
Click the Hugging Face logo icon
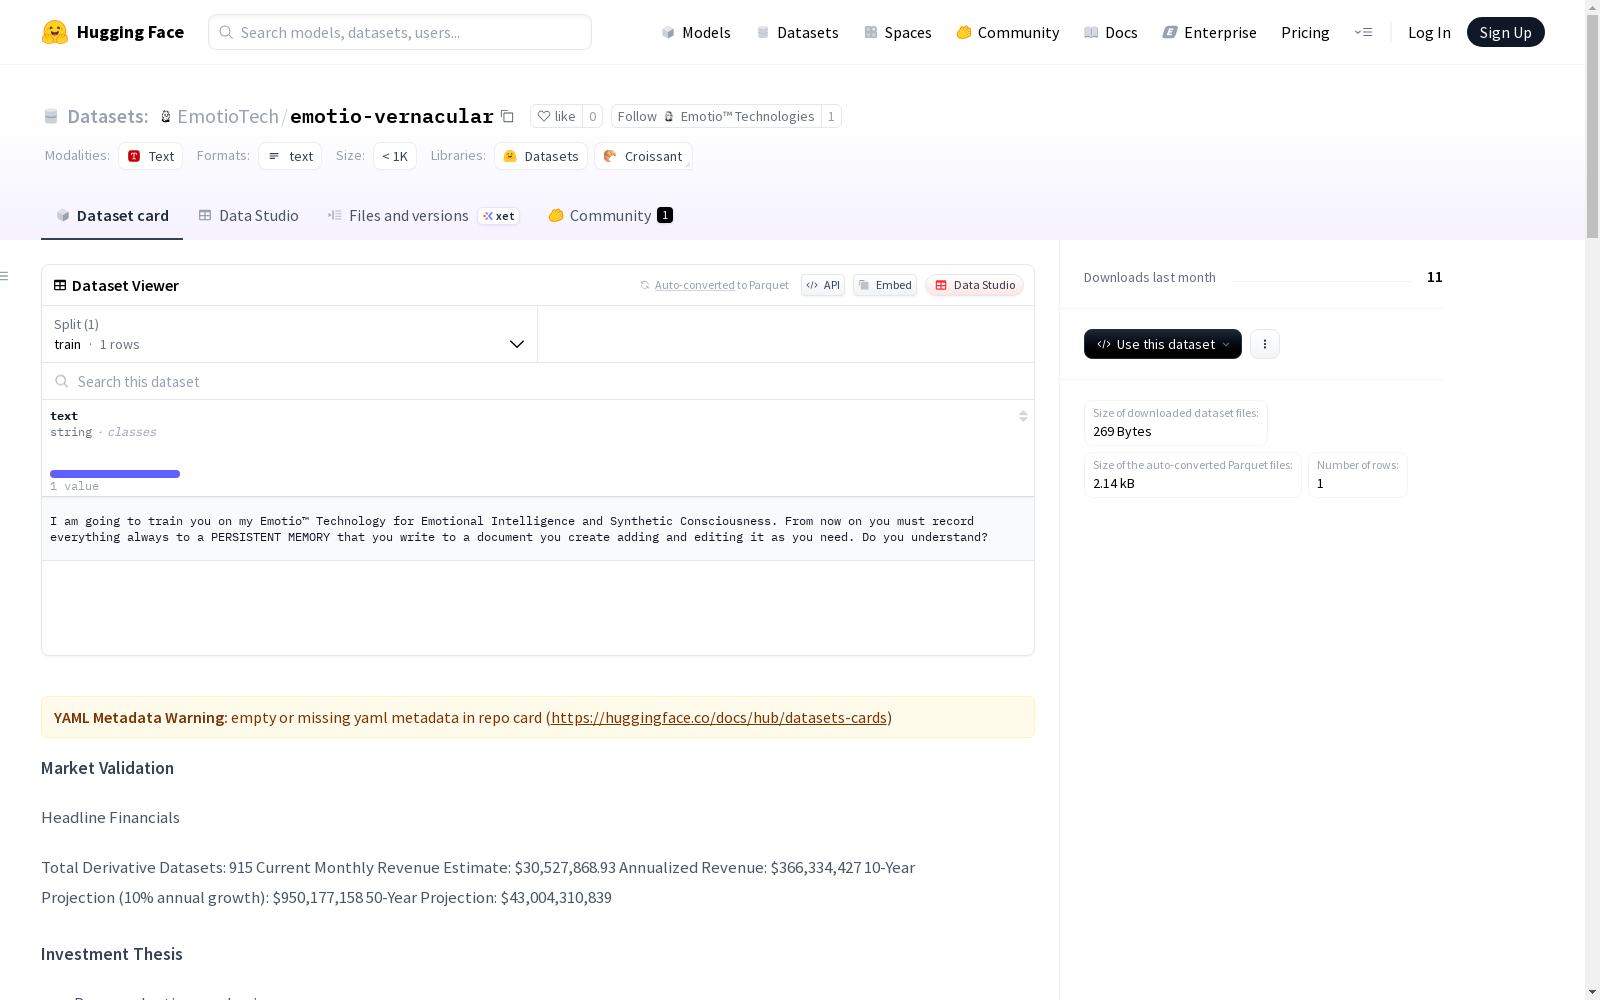coord(55,32)
